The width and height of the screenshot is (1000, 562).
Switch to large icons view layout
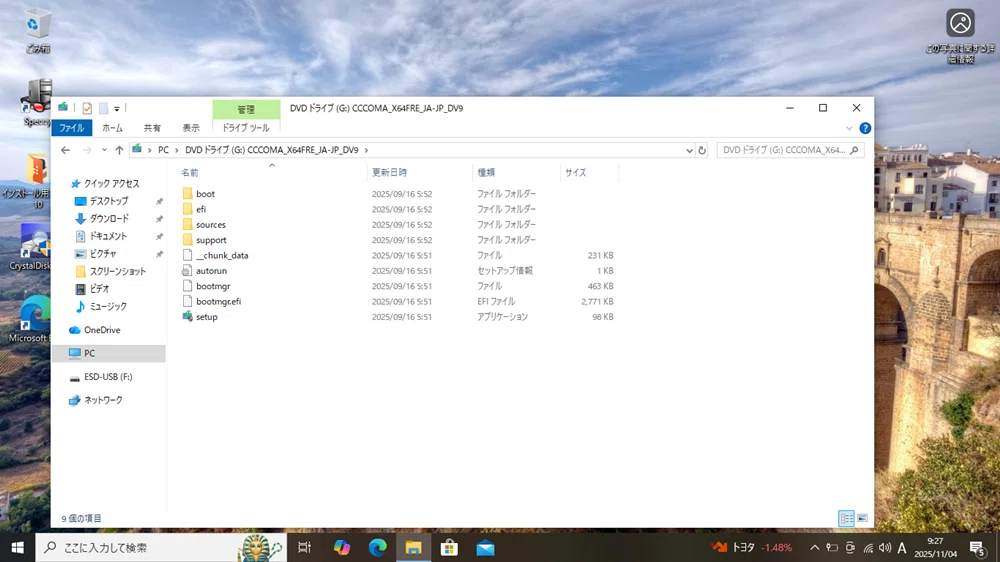862,518
